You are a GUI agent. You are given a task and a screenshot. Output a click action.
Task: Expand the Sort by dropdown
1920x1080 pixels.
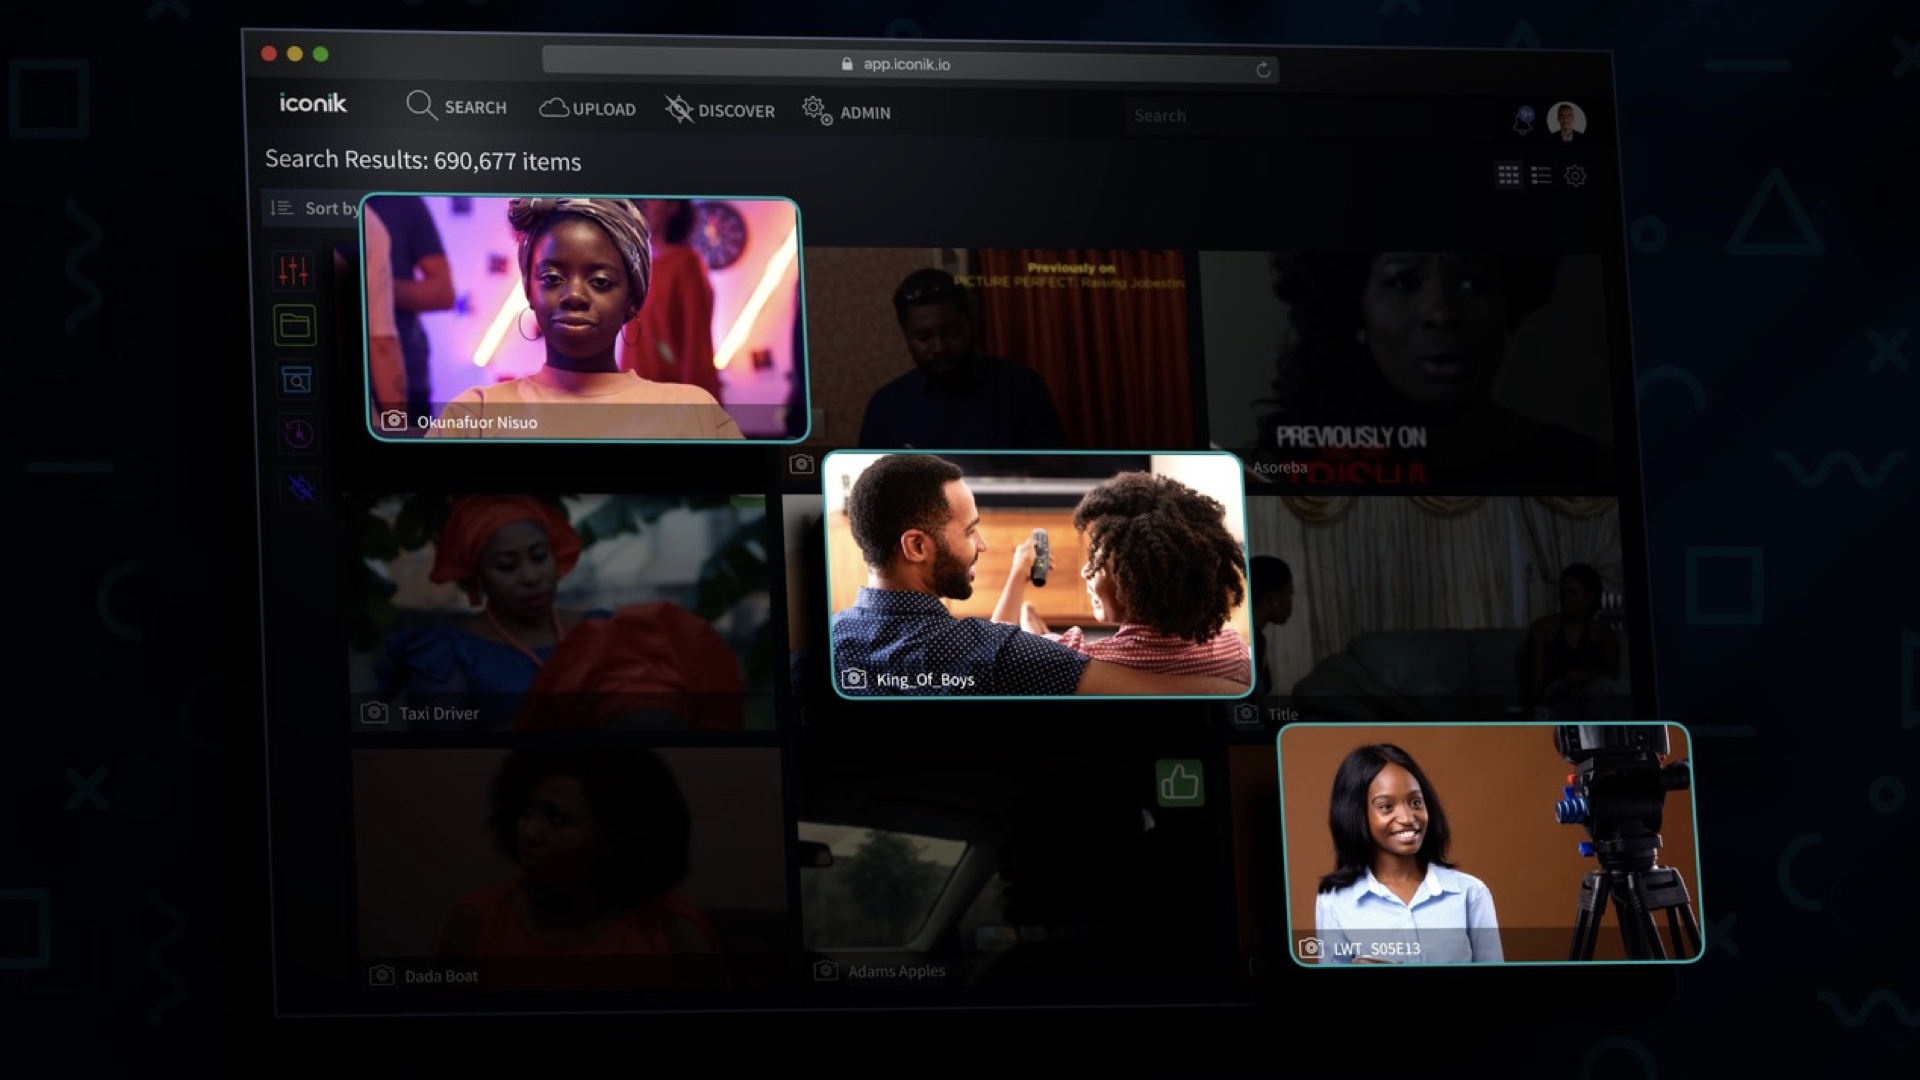click(x=315, y=208)
